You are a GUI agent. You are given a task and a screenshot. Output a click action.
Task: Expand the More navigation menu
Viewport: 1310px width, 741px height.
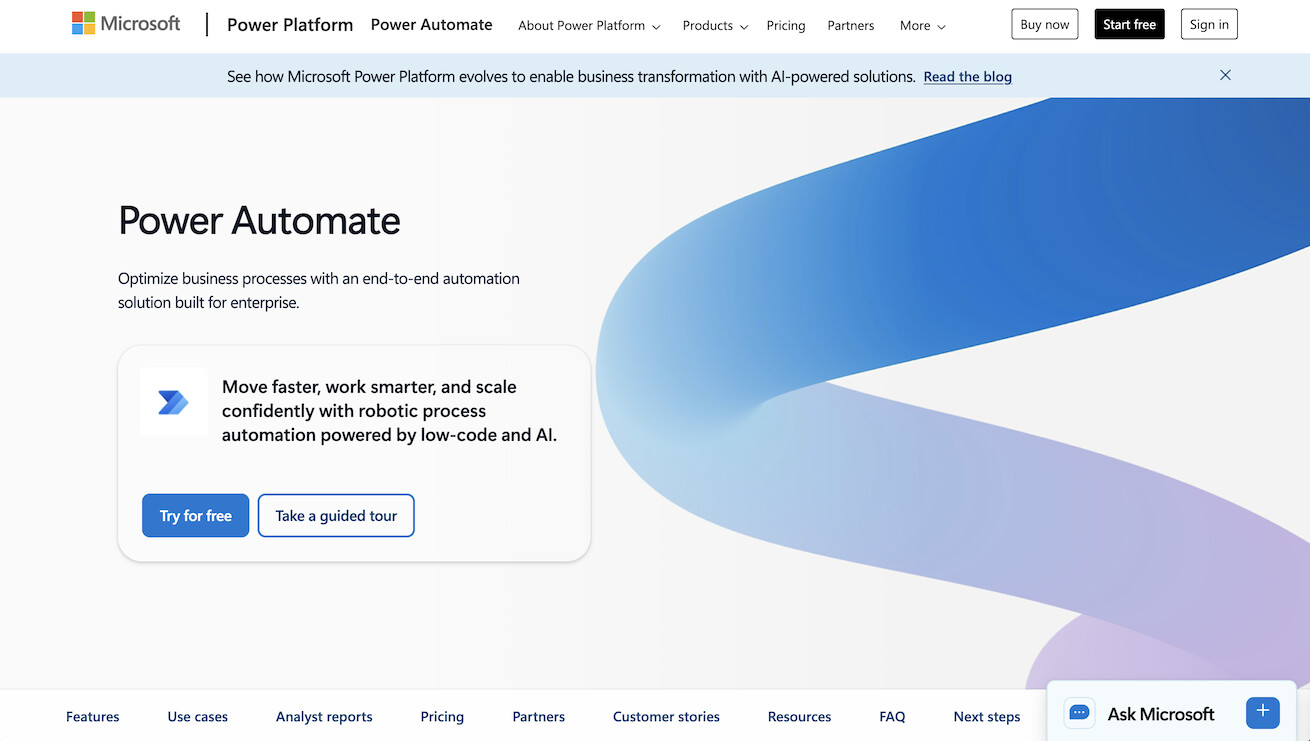click(x=921, y=25)
